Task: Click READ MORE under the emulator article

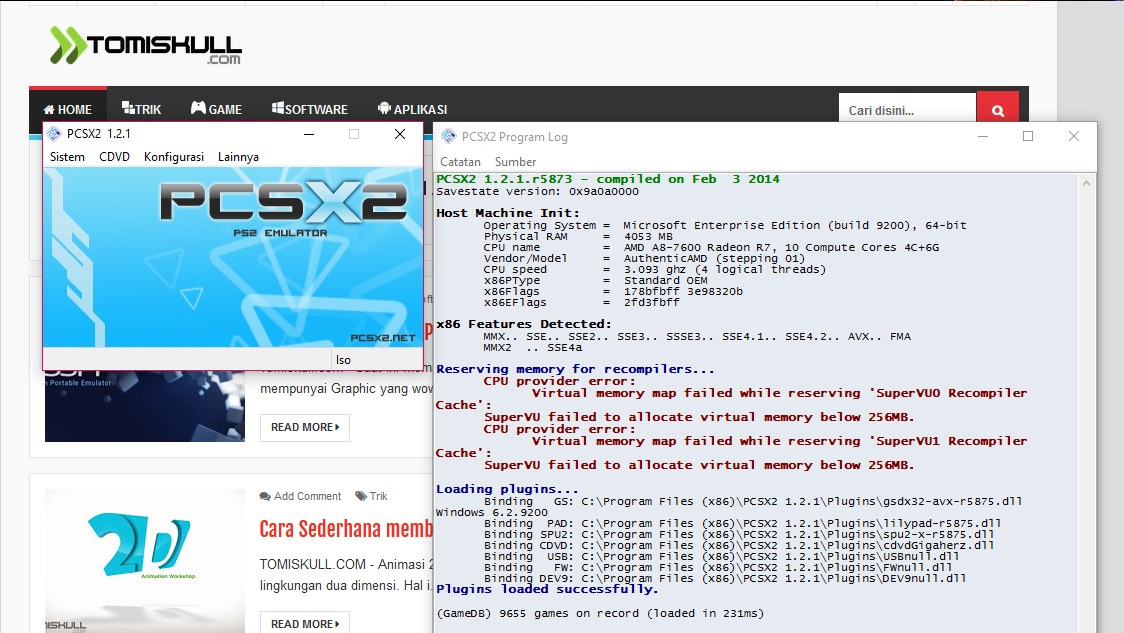Action: click(x=305, y=427)
